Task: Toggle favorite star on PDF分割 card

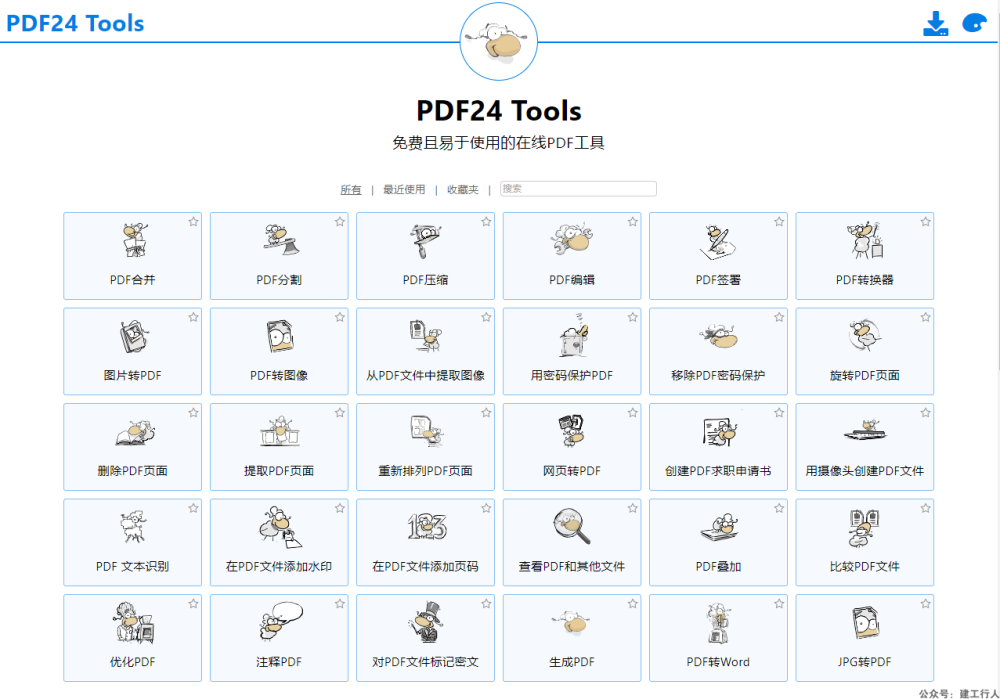Action: click(x=340, y=222)
